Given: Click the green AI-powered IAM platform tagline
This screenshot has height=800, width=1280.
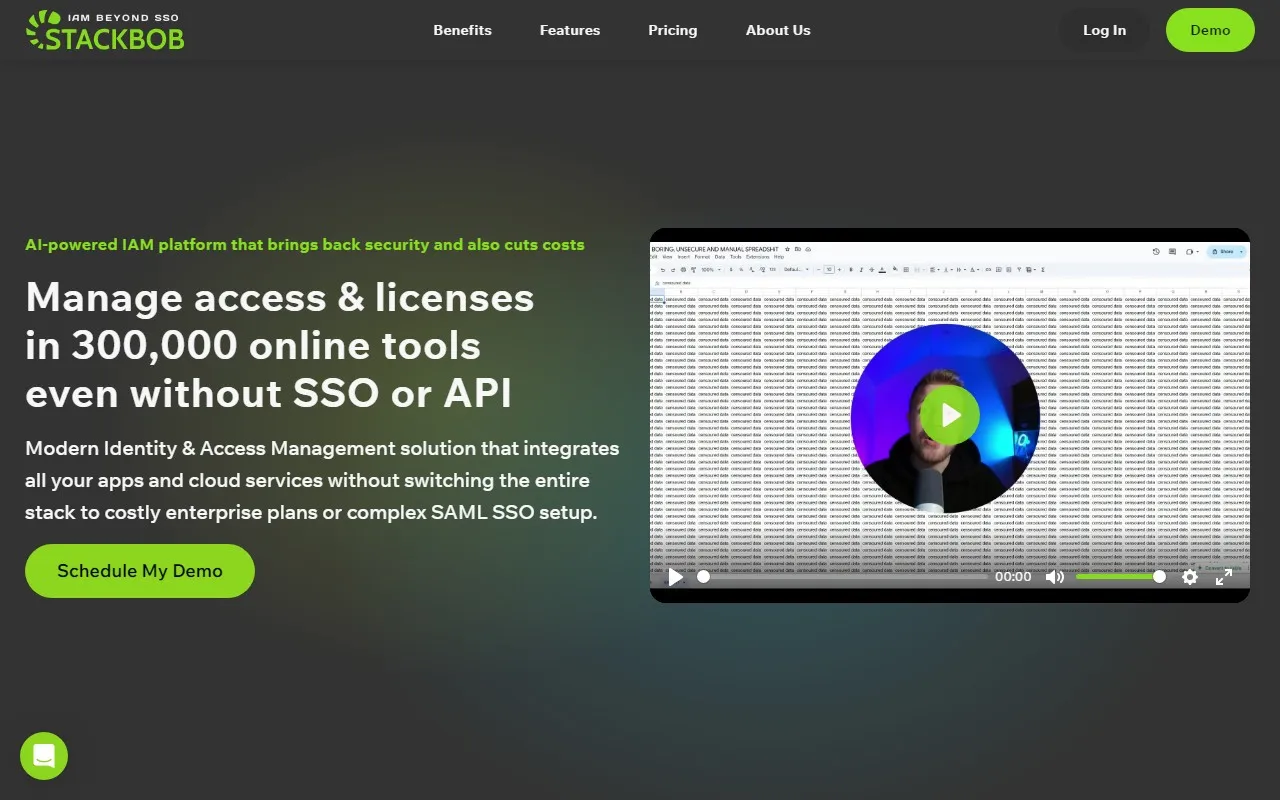Looking at the screenshot, I should click(x=305, y=244).
